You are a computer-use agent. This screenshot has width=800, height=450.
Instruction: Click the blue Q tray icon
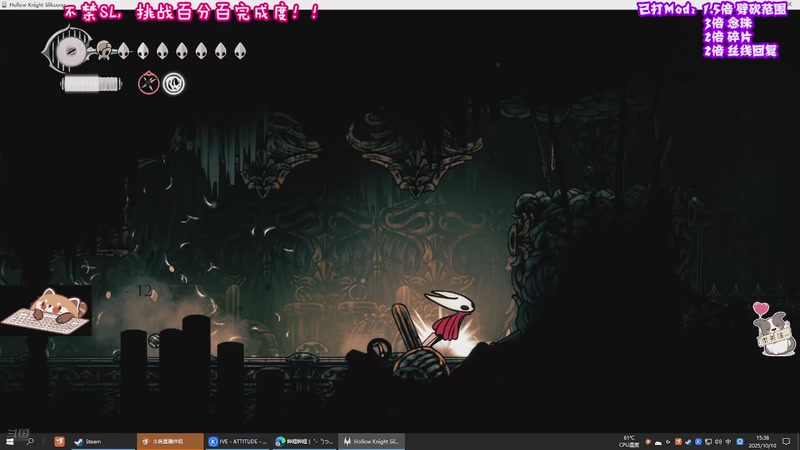pos(740,442)
